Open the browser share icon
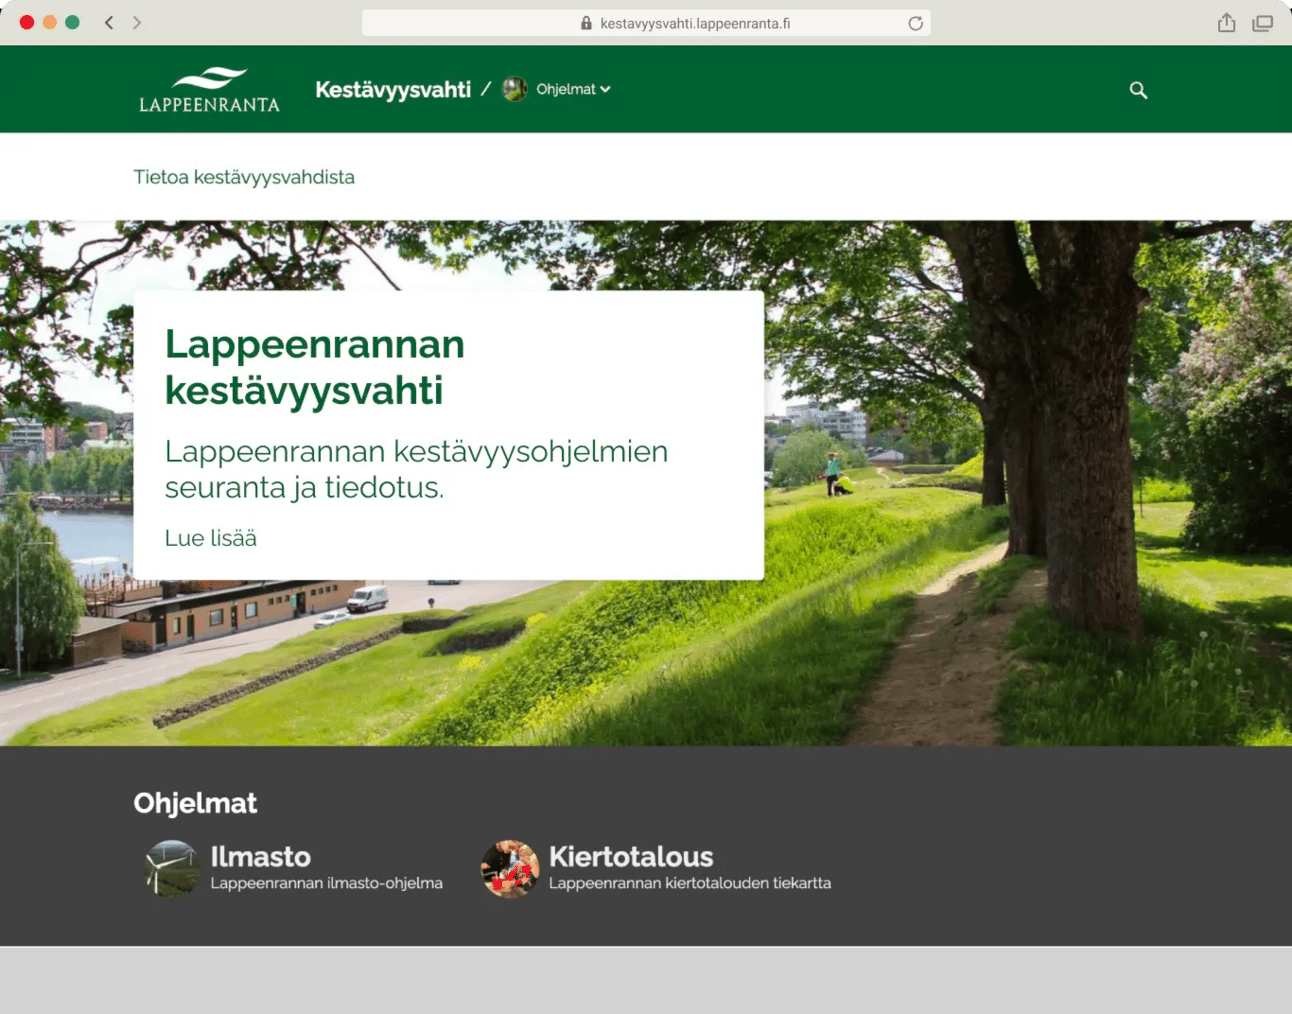Viewport: 1292px width, 1014px height. [1227, 22]
